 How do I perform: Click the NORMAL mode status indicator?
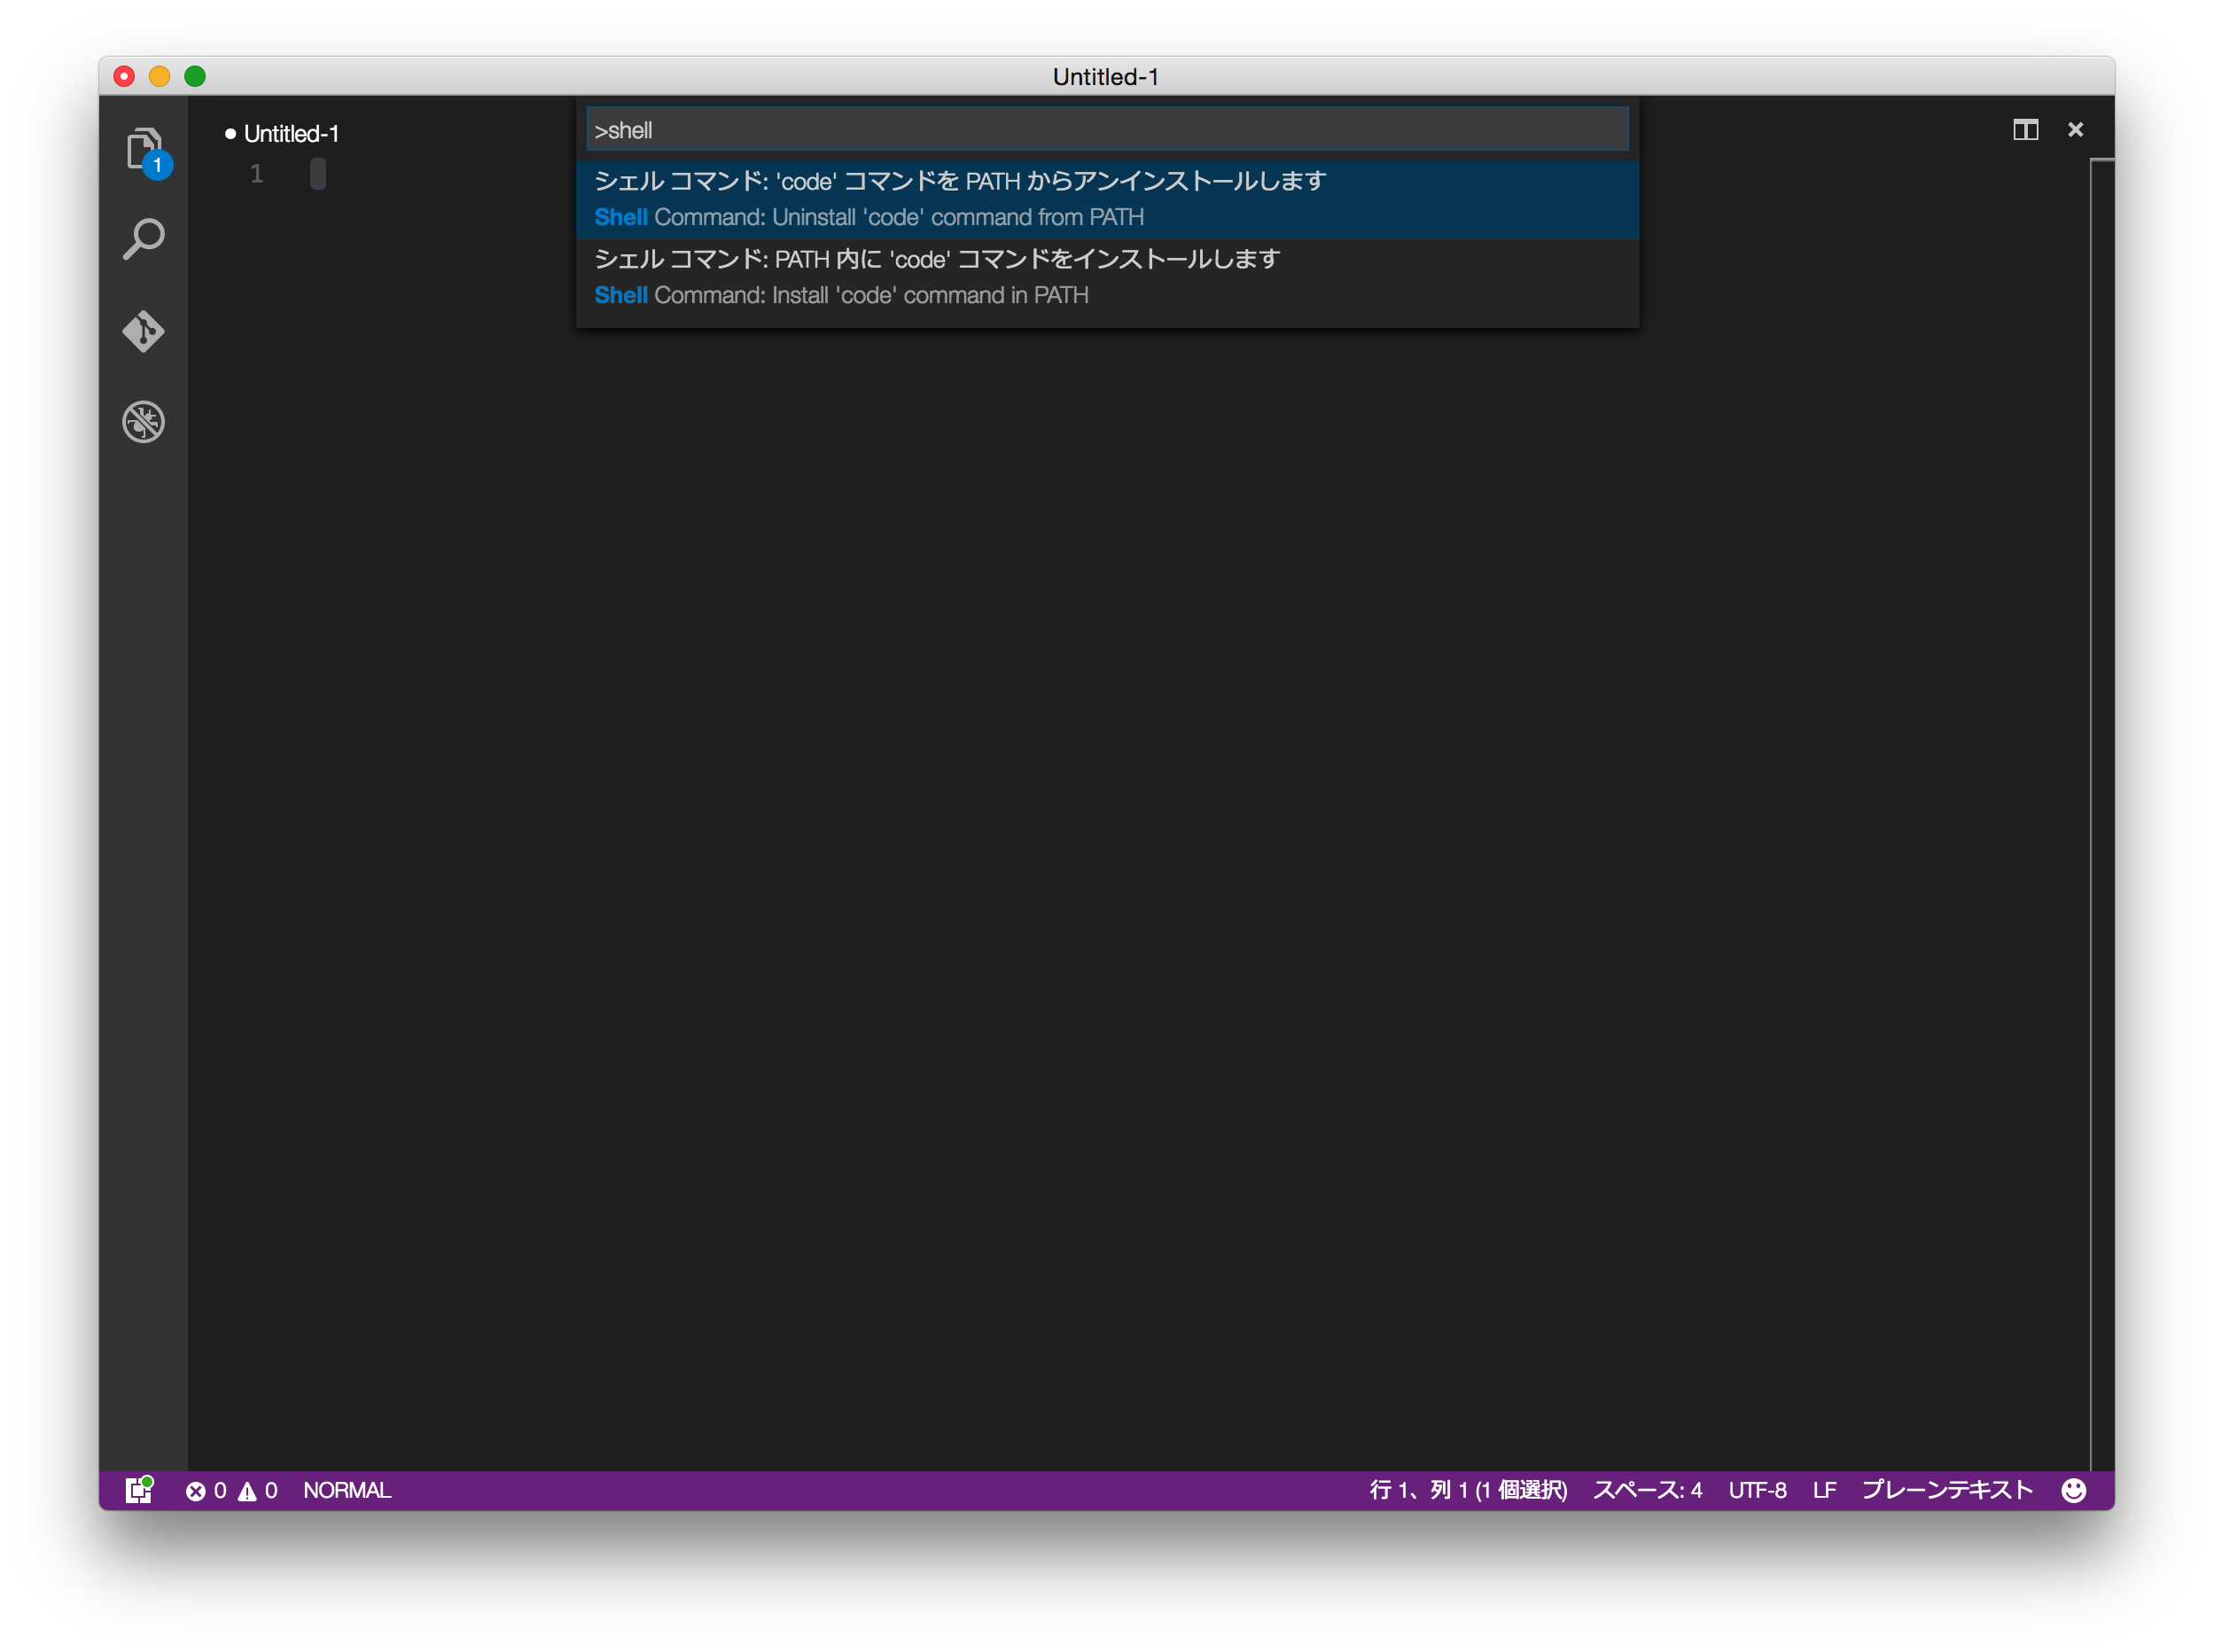point(347,1489)
